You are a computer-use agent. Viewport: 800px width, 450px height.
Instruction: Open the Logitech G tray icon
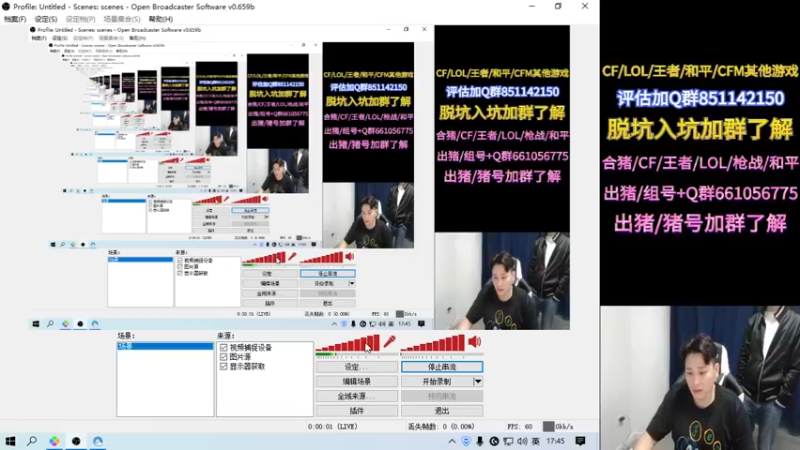click(x=494, y=441)
